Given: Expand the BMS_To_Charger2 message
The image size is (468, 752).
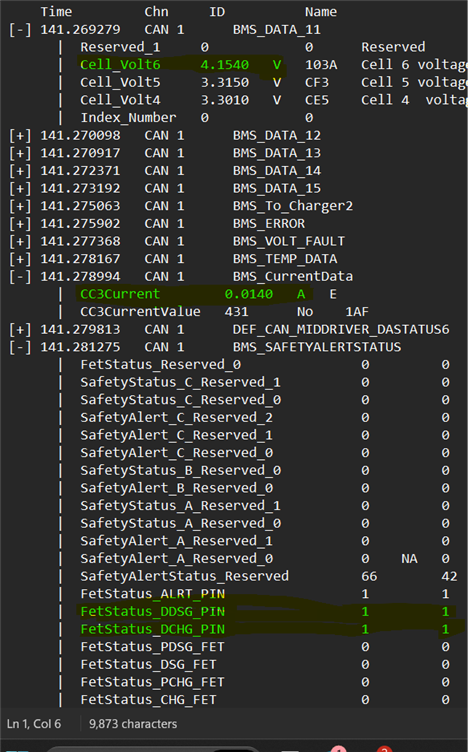Looking at the screenshot, I should tap(20, 206).
